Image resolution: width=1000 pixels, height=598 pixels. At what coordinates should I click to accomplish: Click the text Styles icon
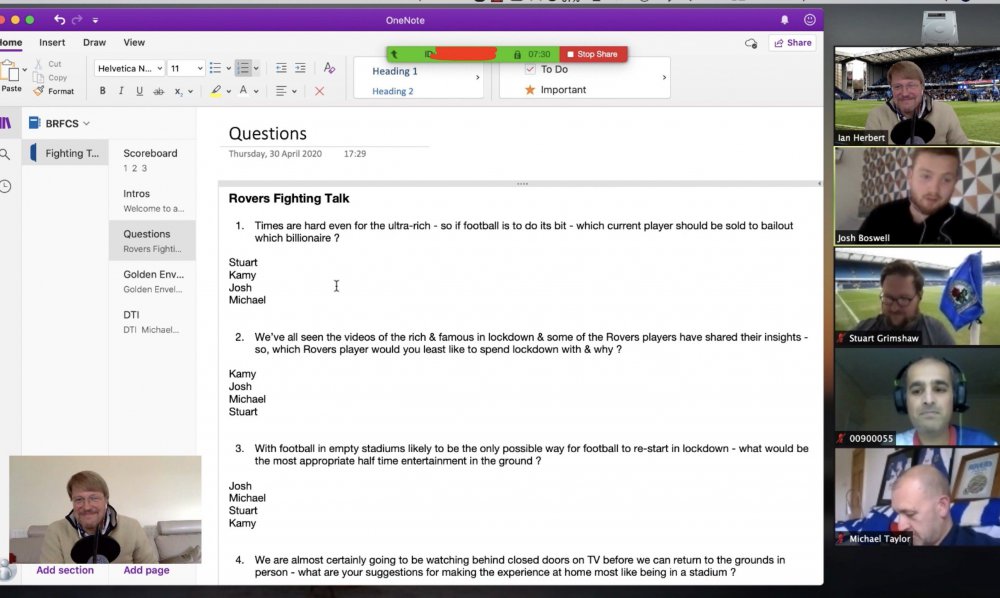point(329,68)
